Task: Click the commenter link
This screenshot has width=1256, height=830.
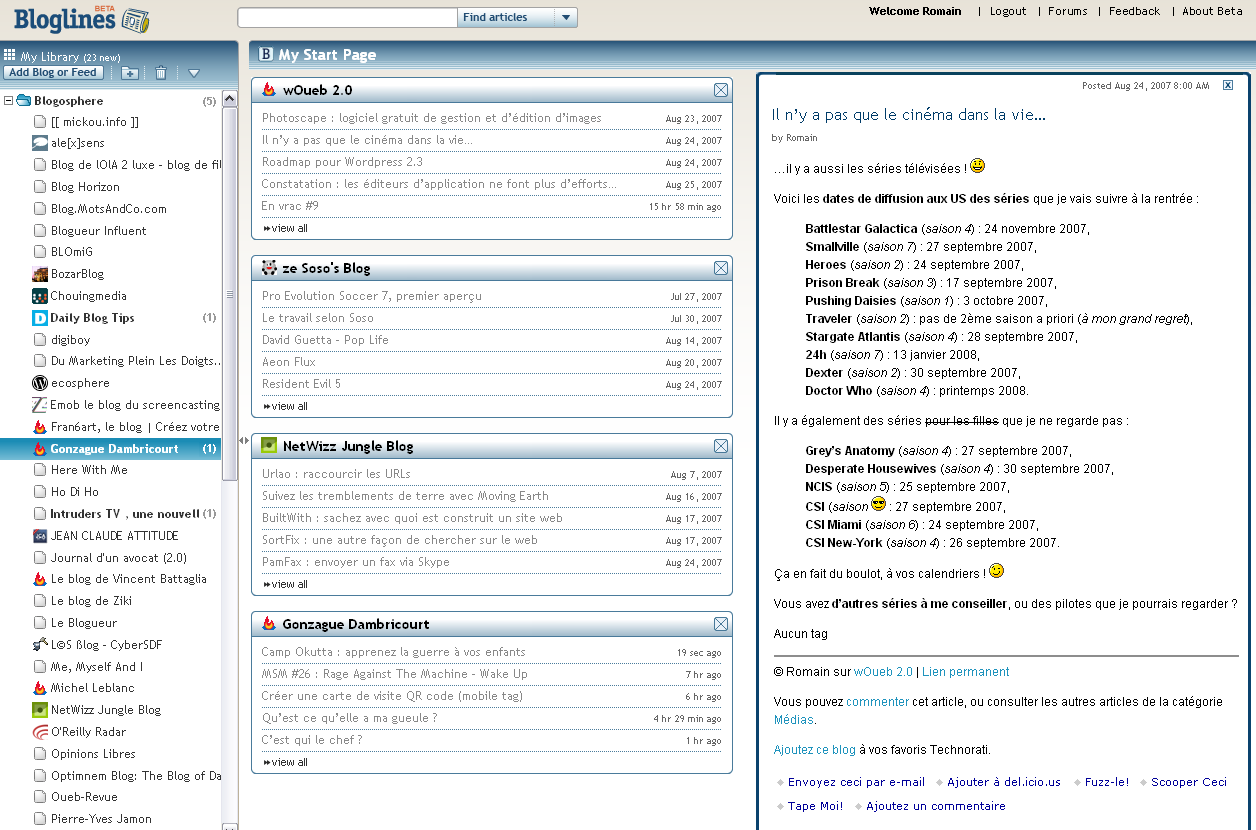Action: 878,702
